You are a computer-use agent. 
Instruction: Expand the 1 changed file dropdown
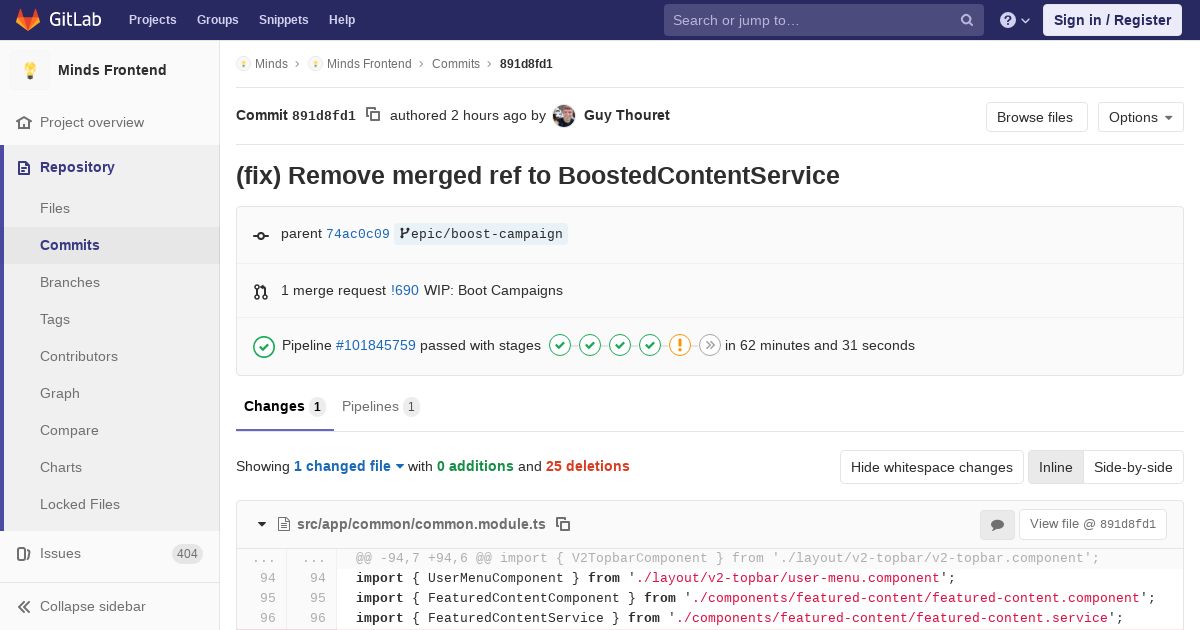pyautogui.click(x=349, y=466)
